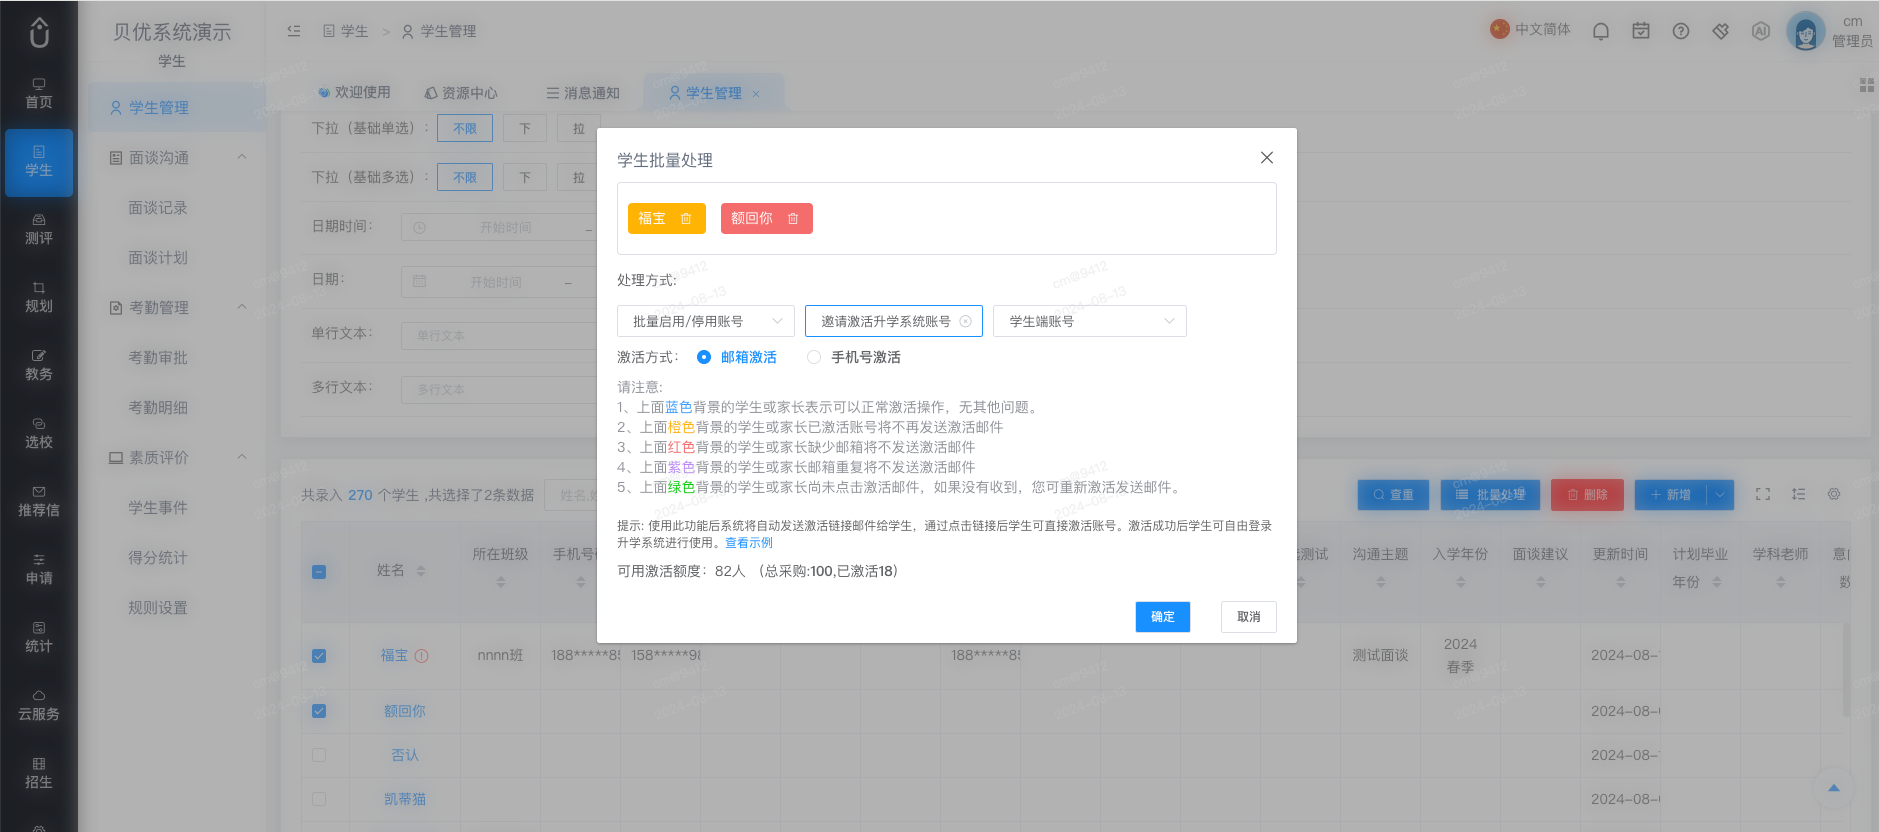Toggle fullscreen icon above the table

tap(1763, 494)
